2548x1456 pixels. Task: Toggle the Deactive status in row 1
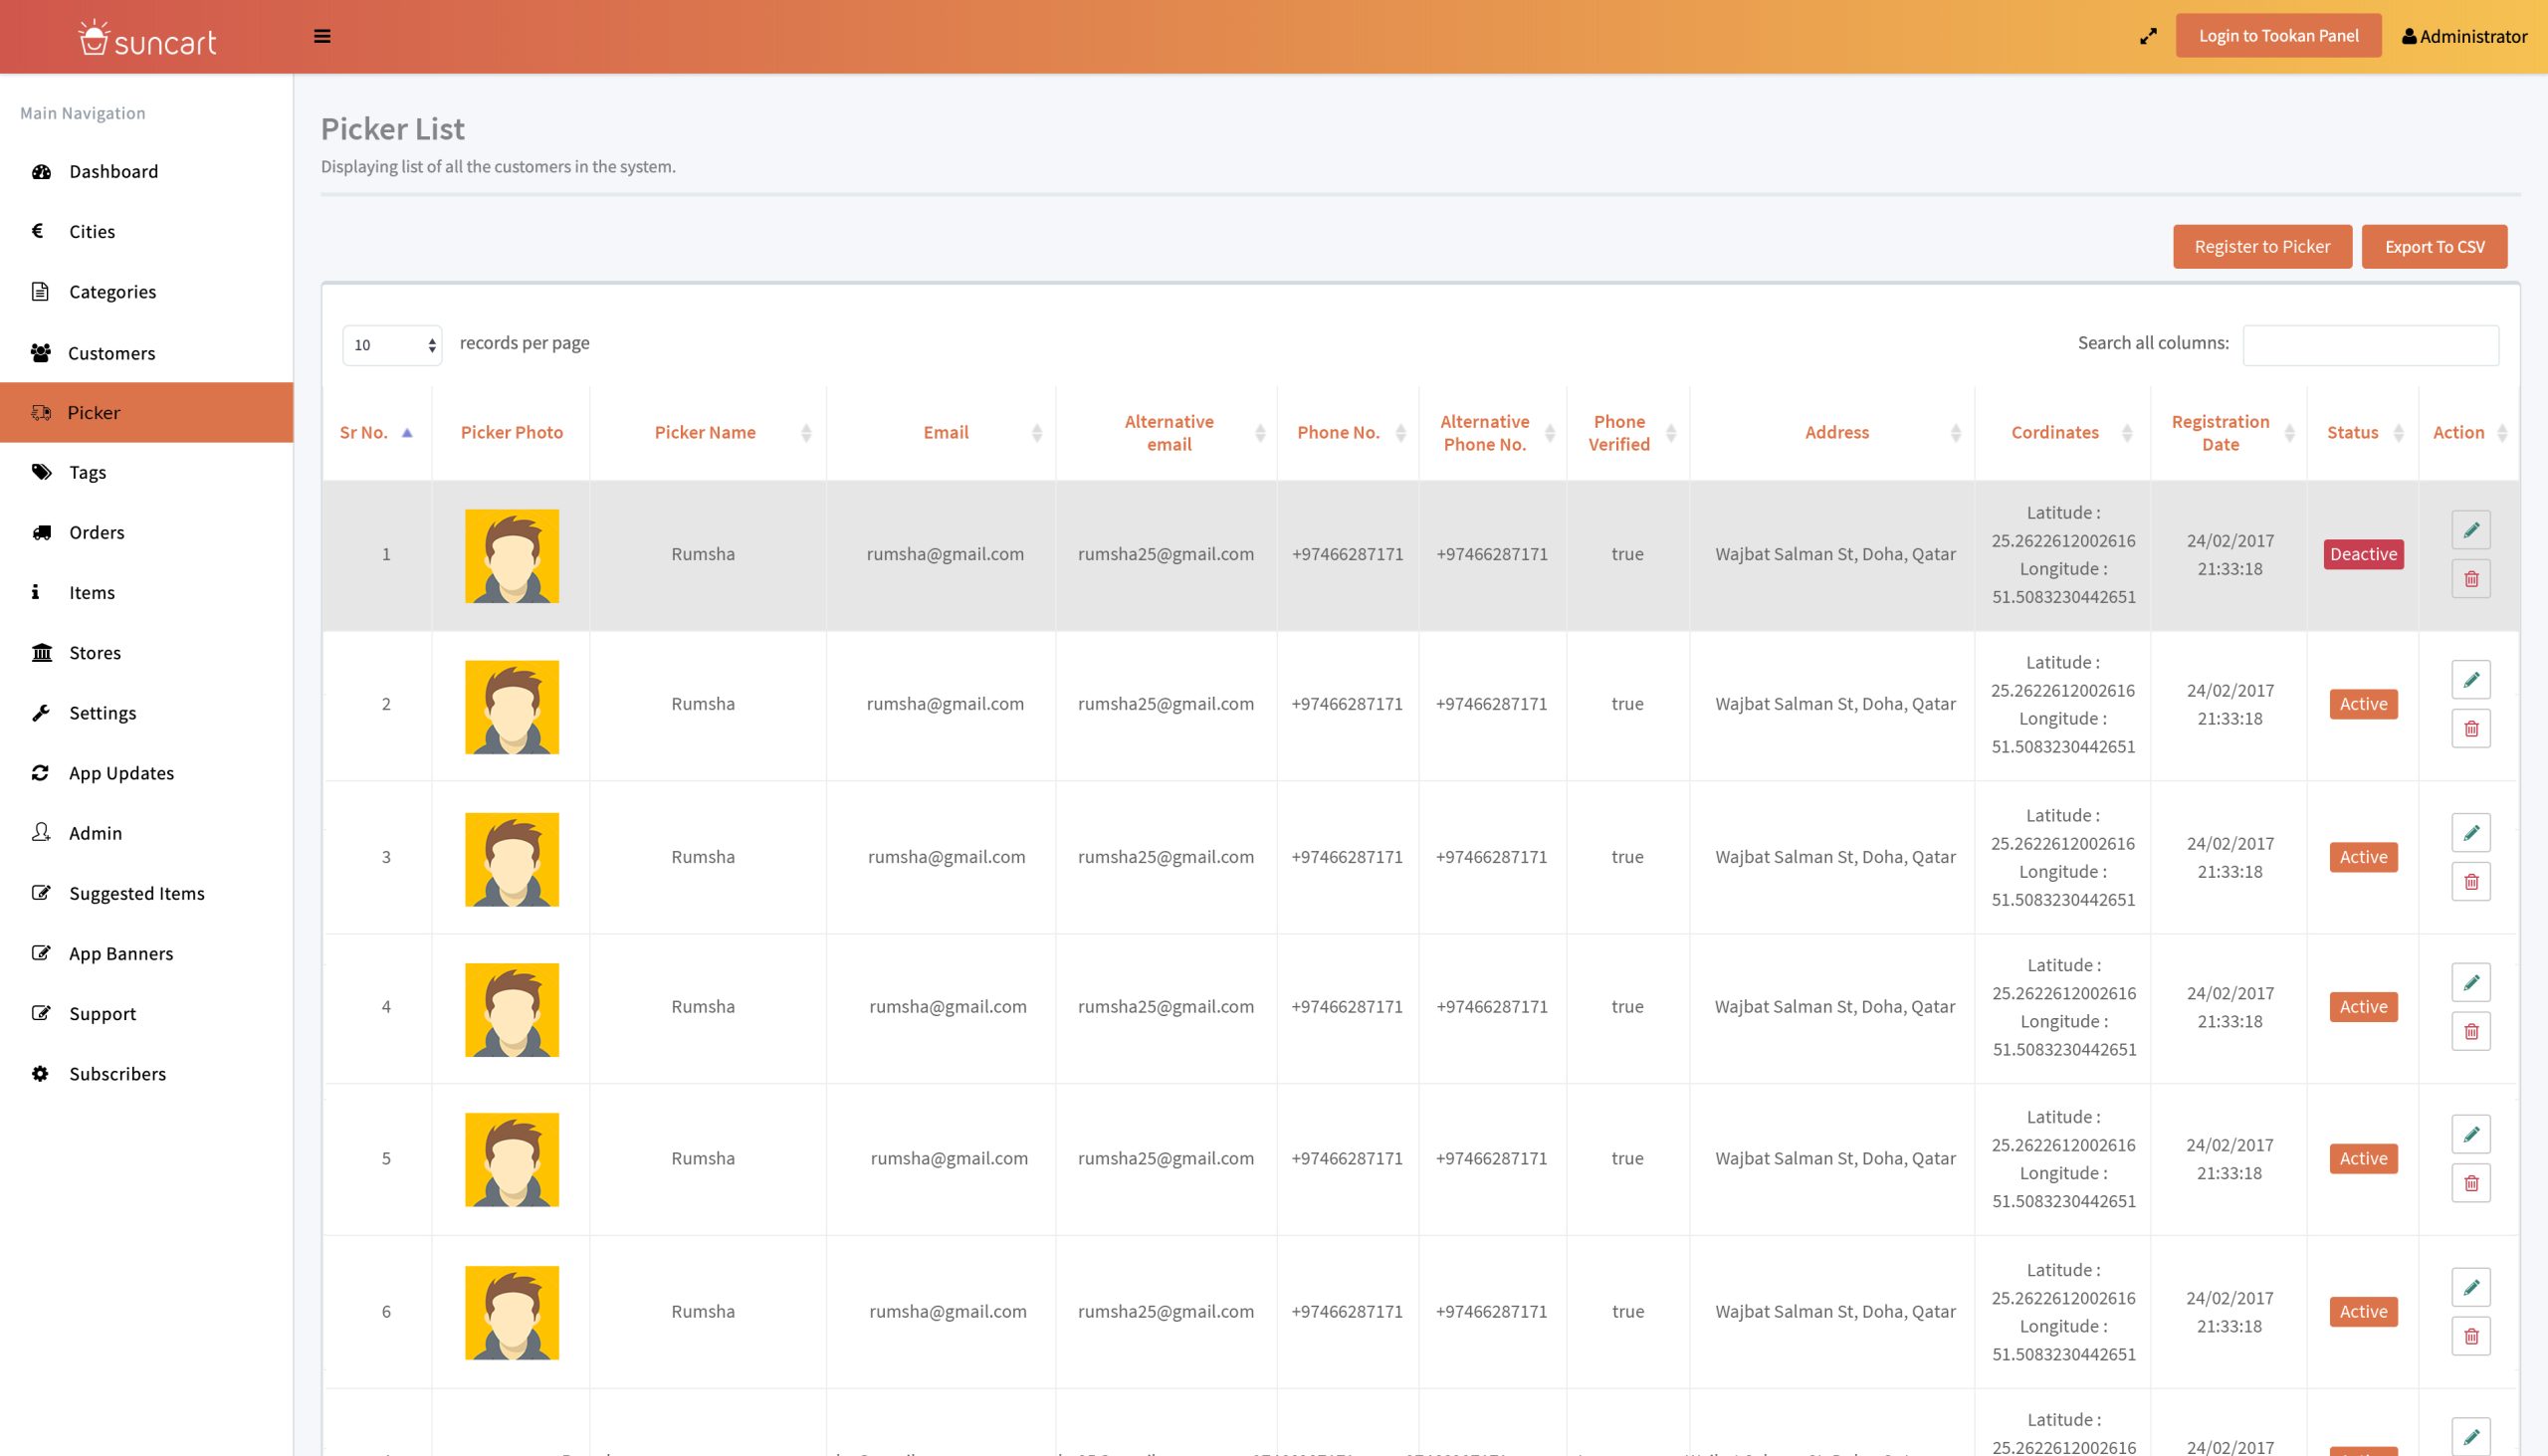[2363, 554]
